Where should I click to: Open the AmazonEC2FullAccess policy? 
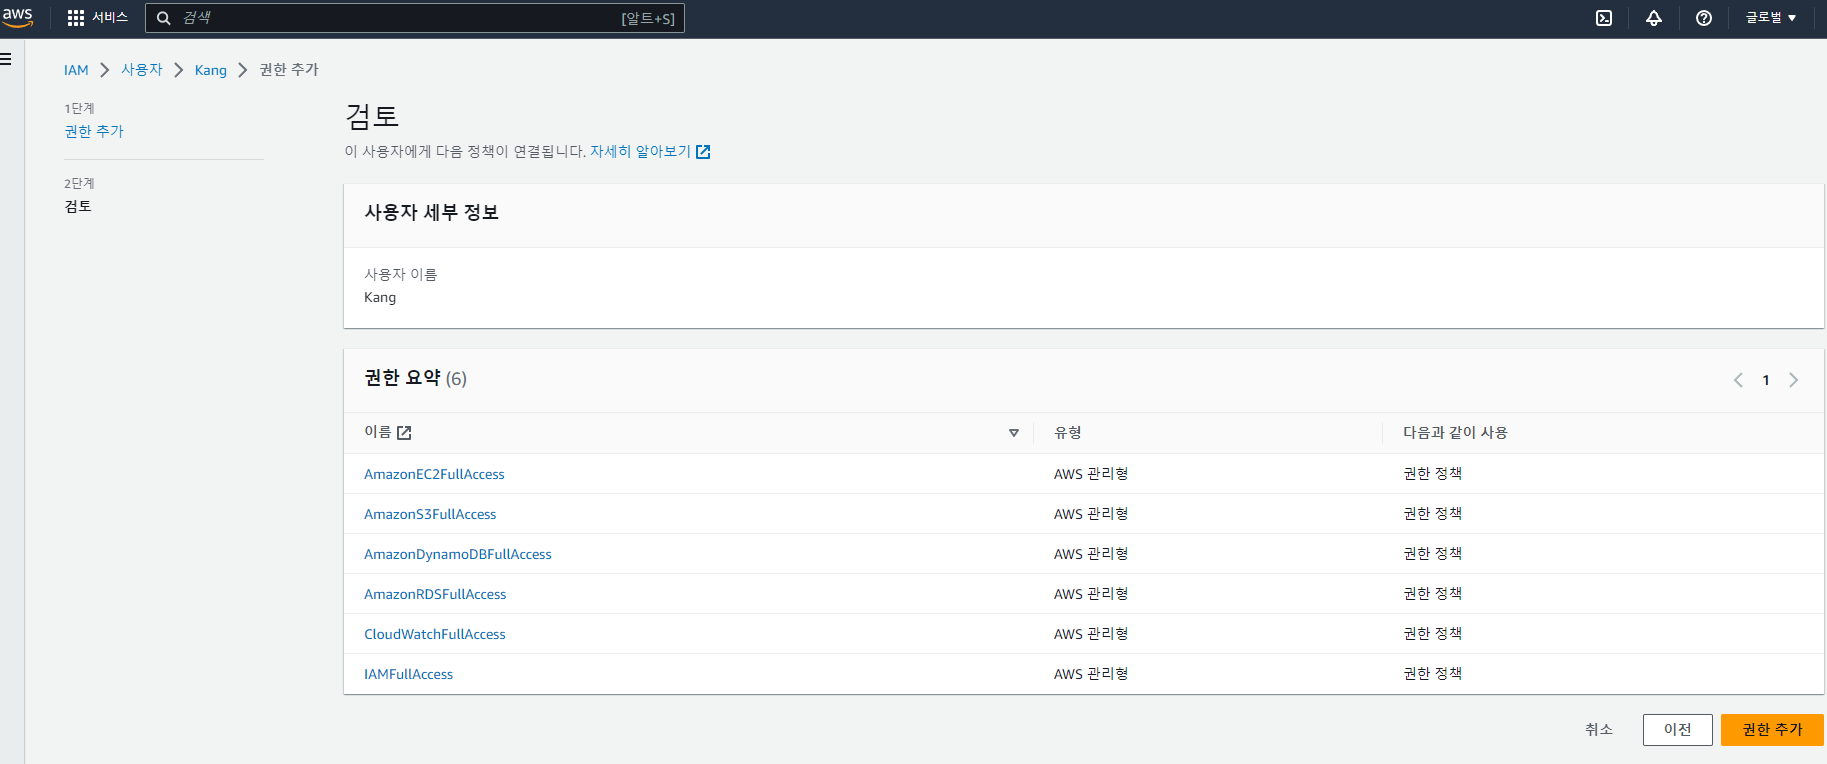point(434,474)
